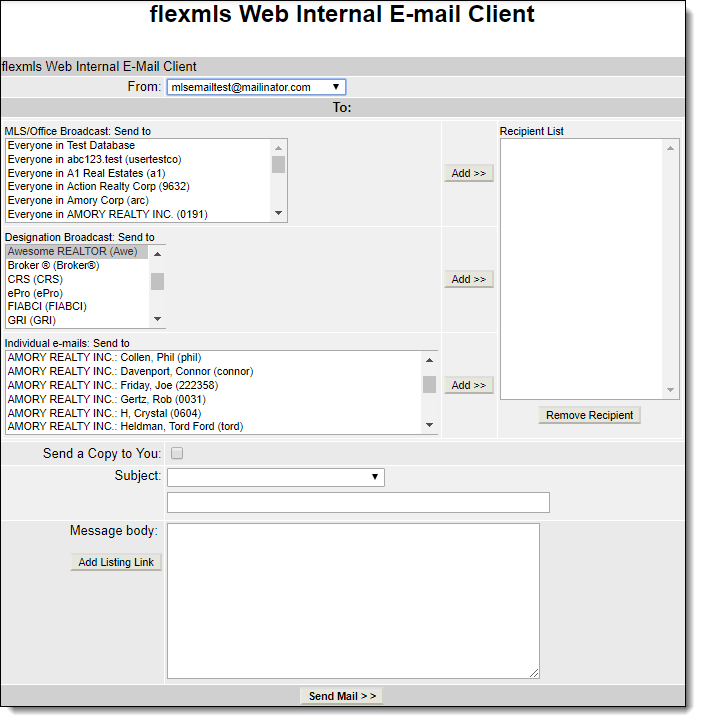The height and width of the screenshot is (722, 701).
Task: Click inside the Message body text area
Action: (x=353, y=601)
